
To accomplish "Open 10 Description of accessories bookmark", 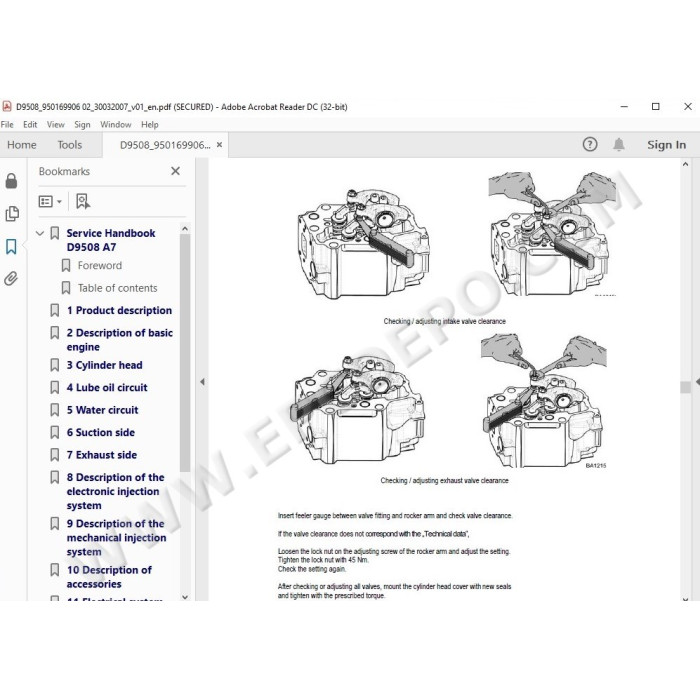I will (x=109, y=577).
